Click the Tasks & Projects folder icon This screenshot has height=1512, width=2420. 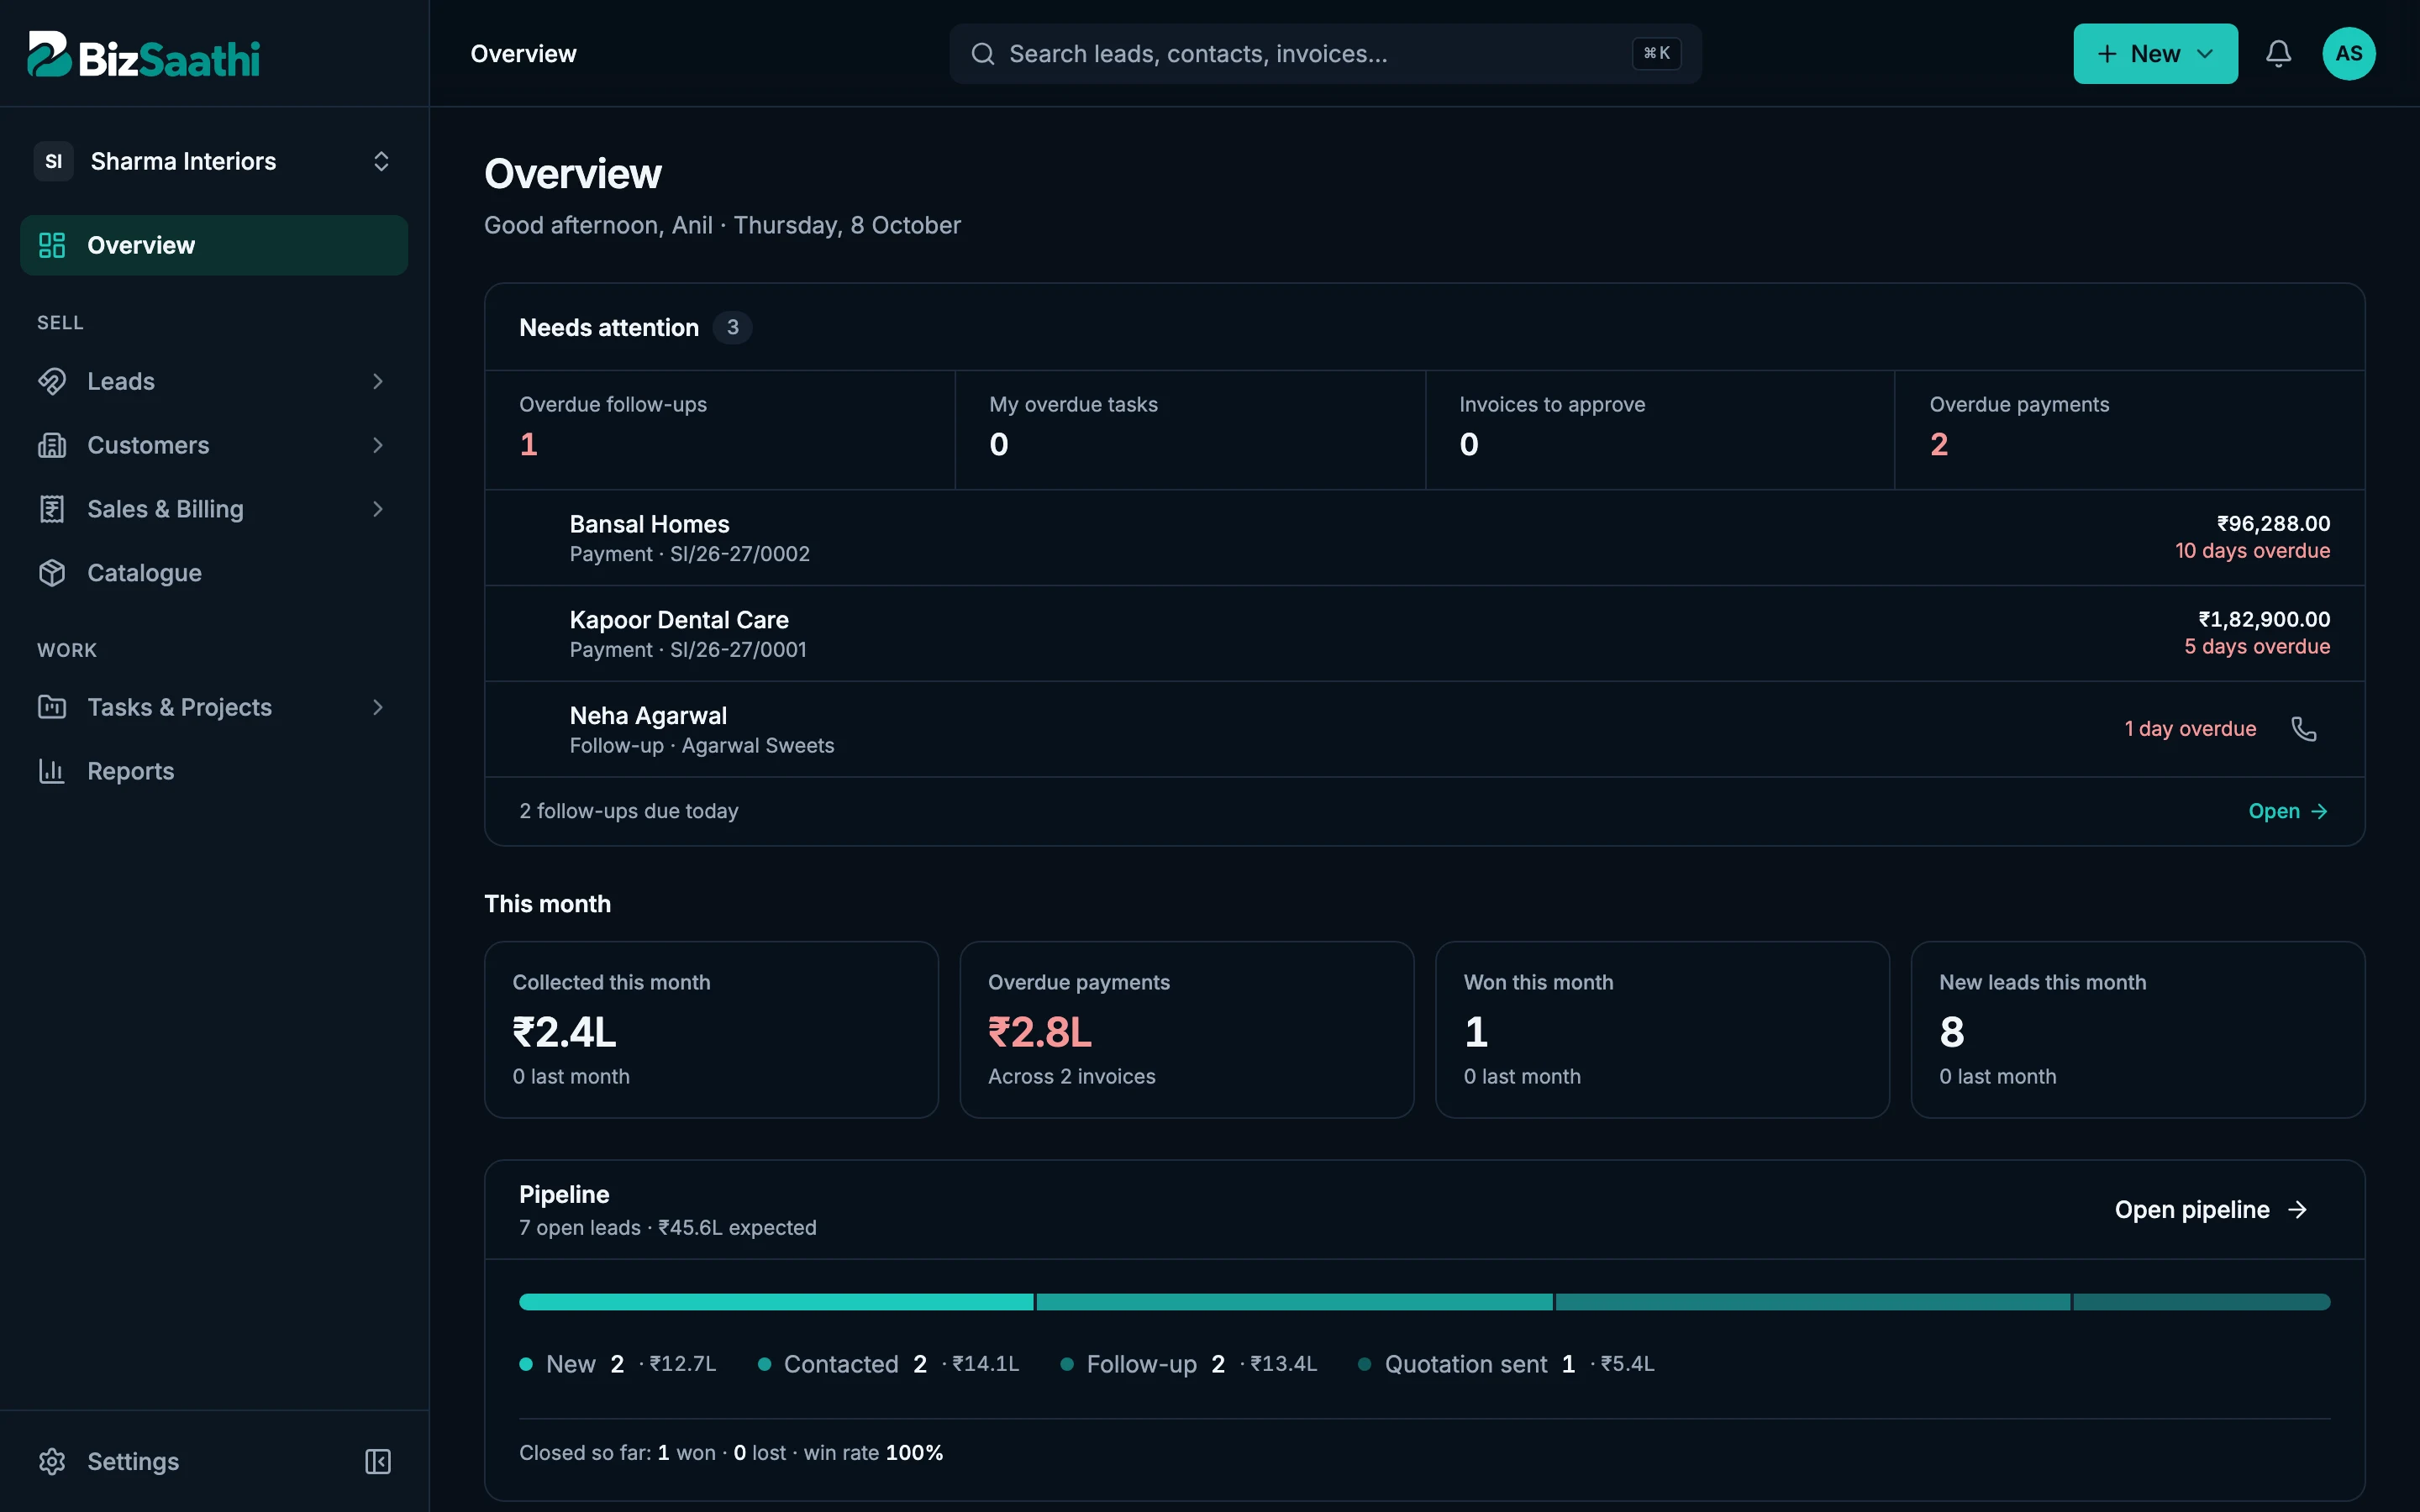tap(52, 707)
